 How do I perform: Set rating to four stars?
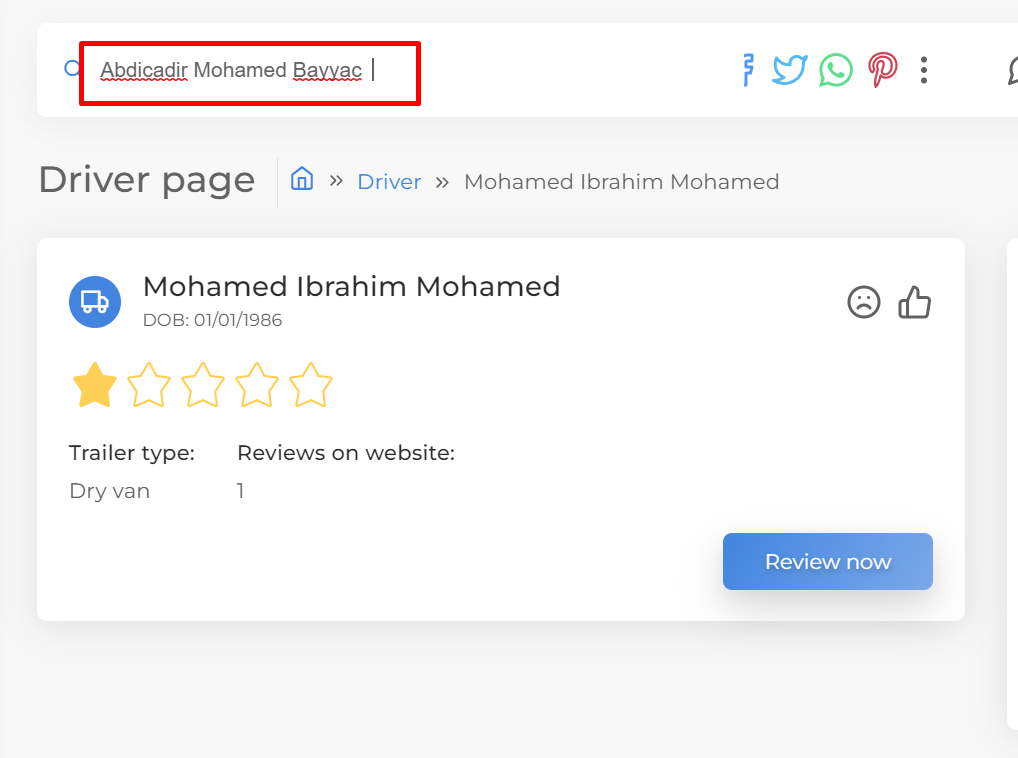click(257, 386)
